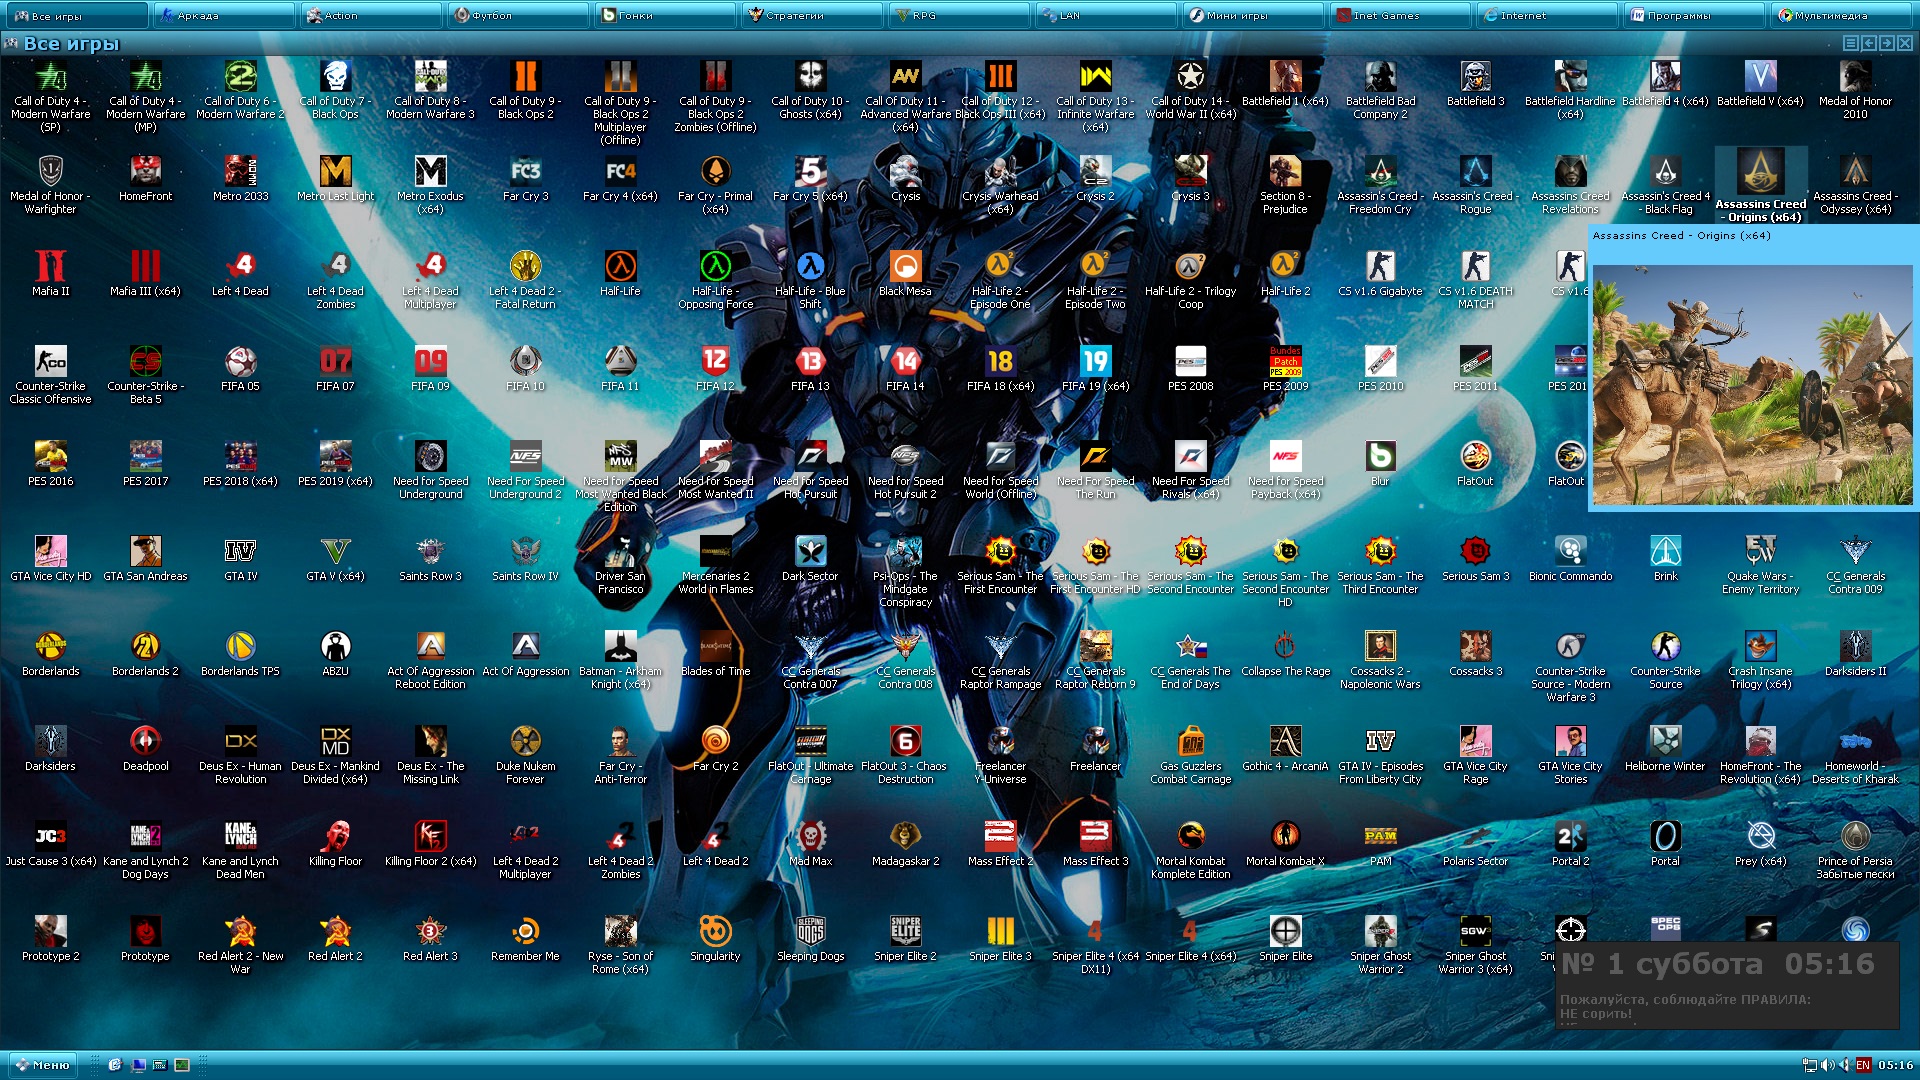Launch Blur racing game
Image resolution: width=1920 pixels, height=1080 pixels.
pyautogui.click(x=1380, y=464)
